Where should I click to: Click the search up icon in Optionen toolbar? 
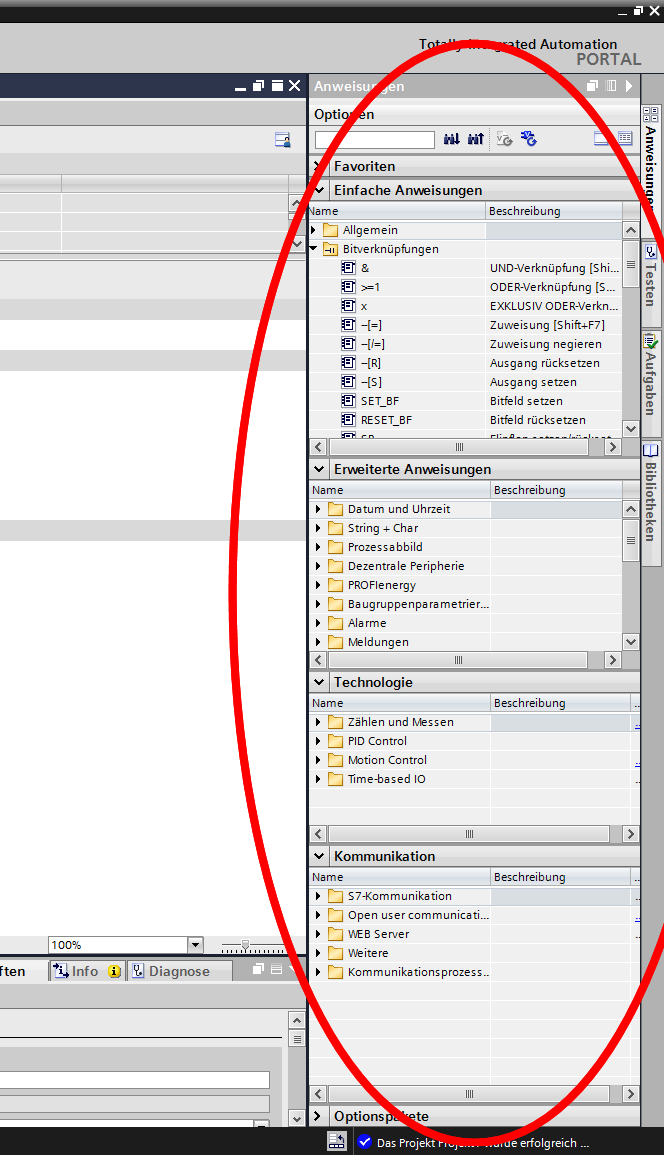[475, 139]
